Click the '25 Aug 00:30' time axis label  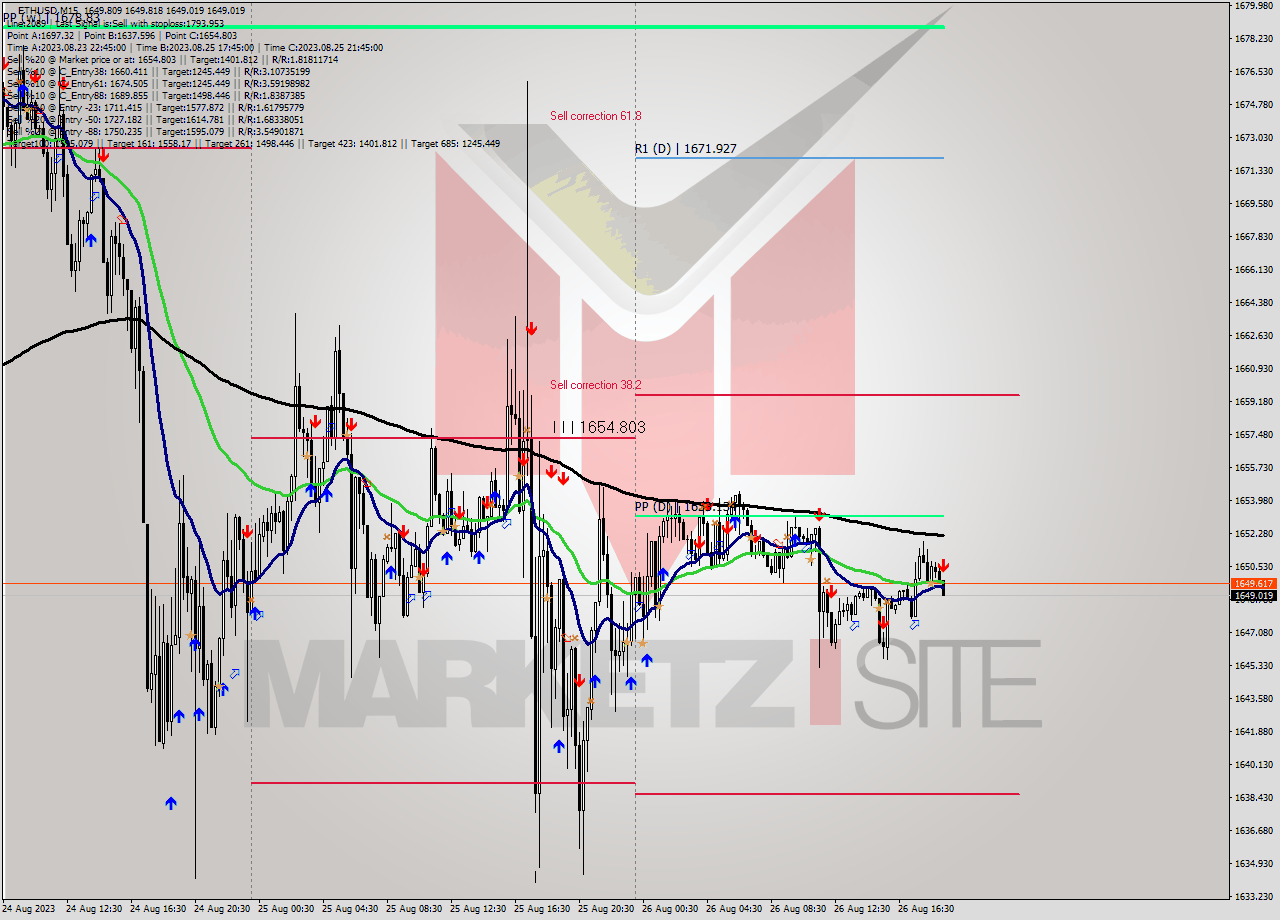tap(286, 909)
